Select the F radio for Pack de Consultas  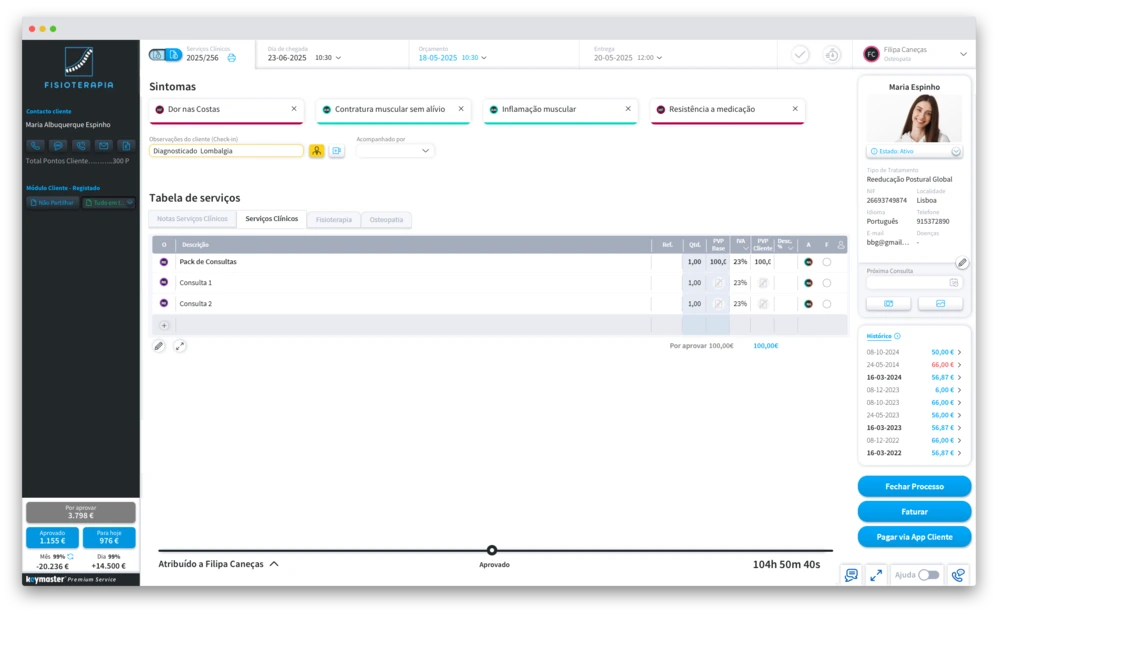coord(827,262)
